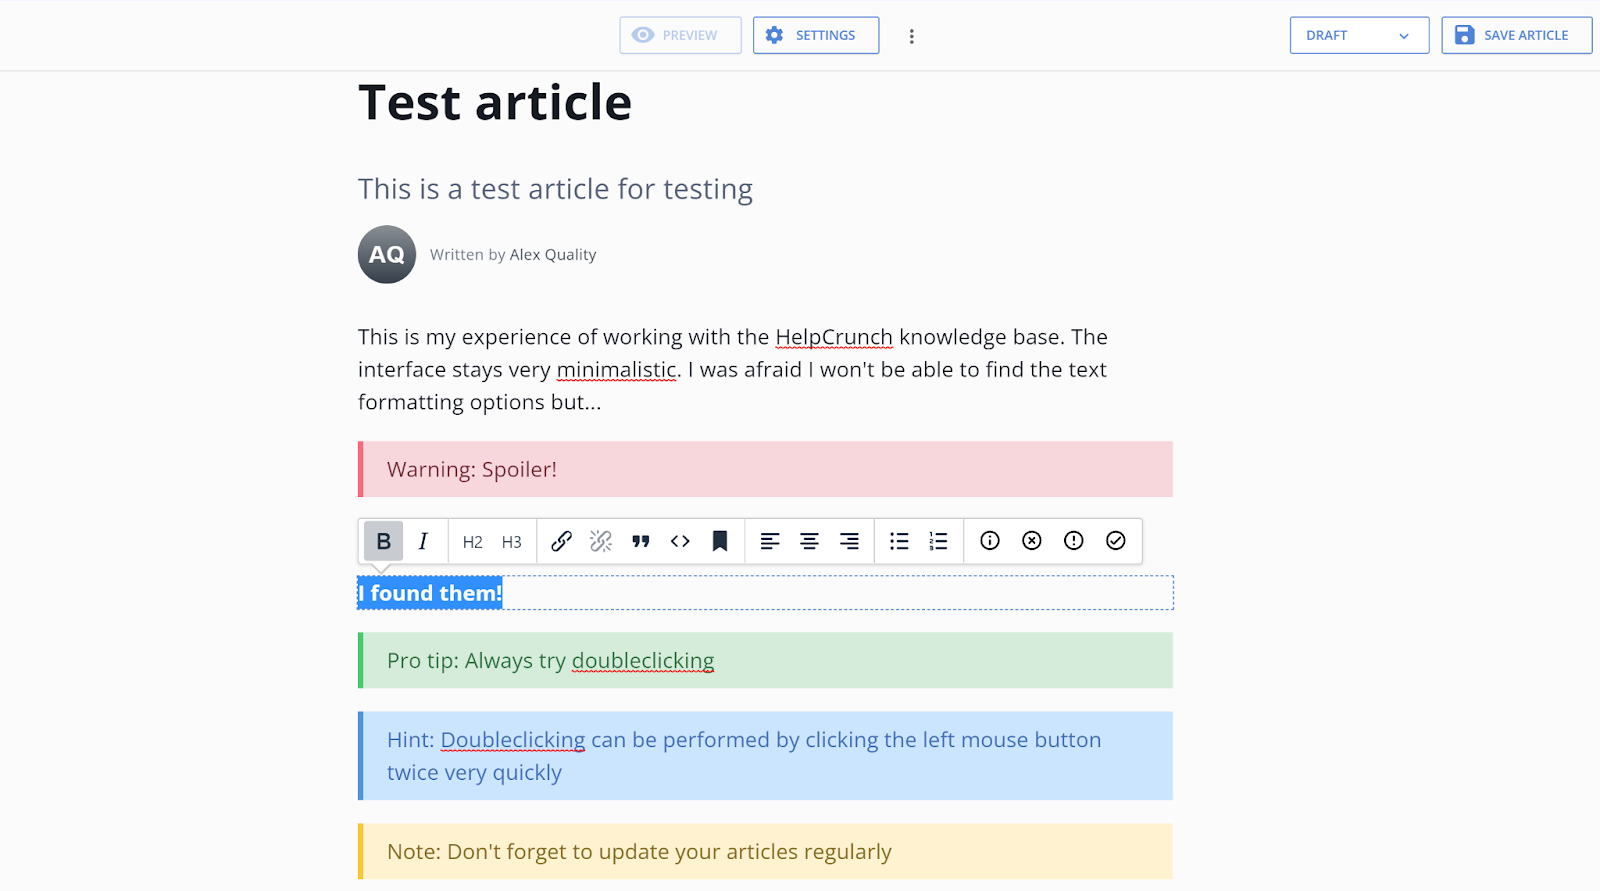The image size is (1600, 891).
Task: Apply H2 heading style
Action: click(472, 542)
